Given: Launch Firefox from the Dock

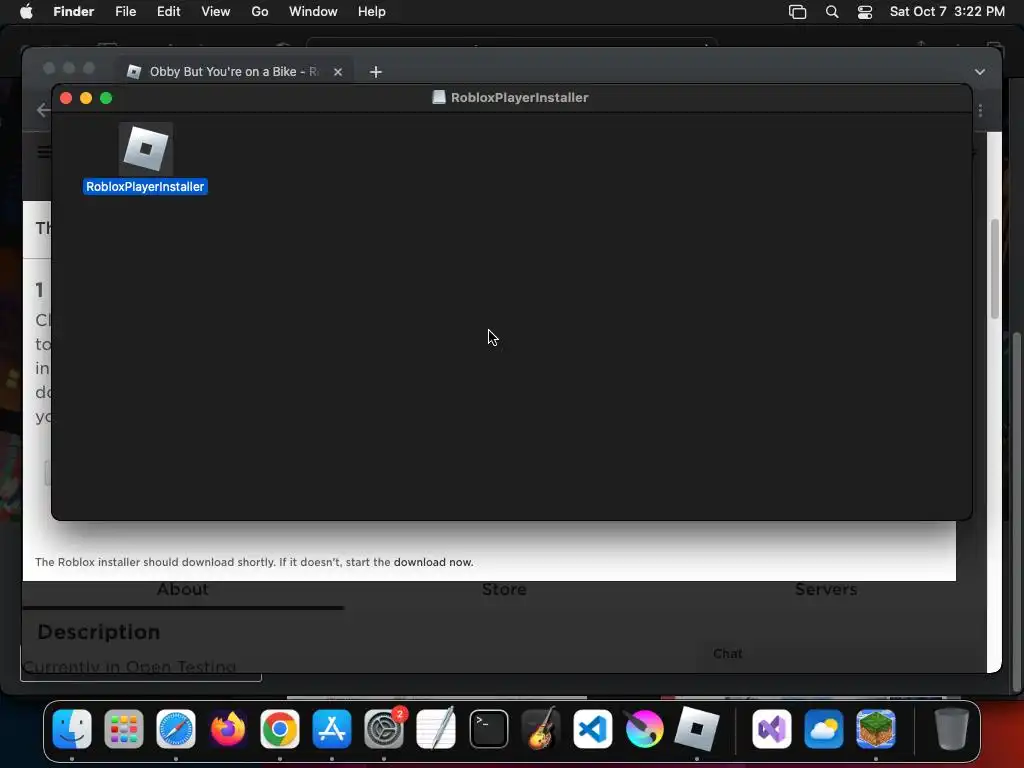Looking at the screenshot, I should coord(228,729).
